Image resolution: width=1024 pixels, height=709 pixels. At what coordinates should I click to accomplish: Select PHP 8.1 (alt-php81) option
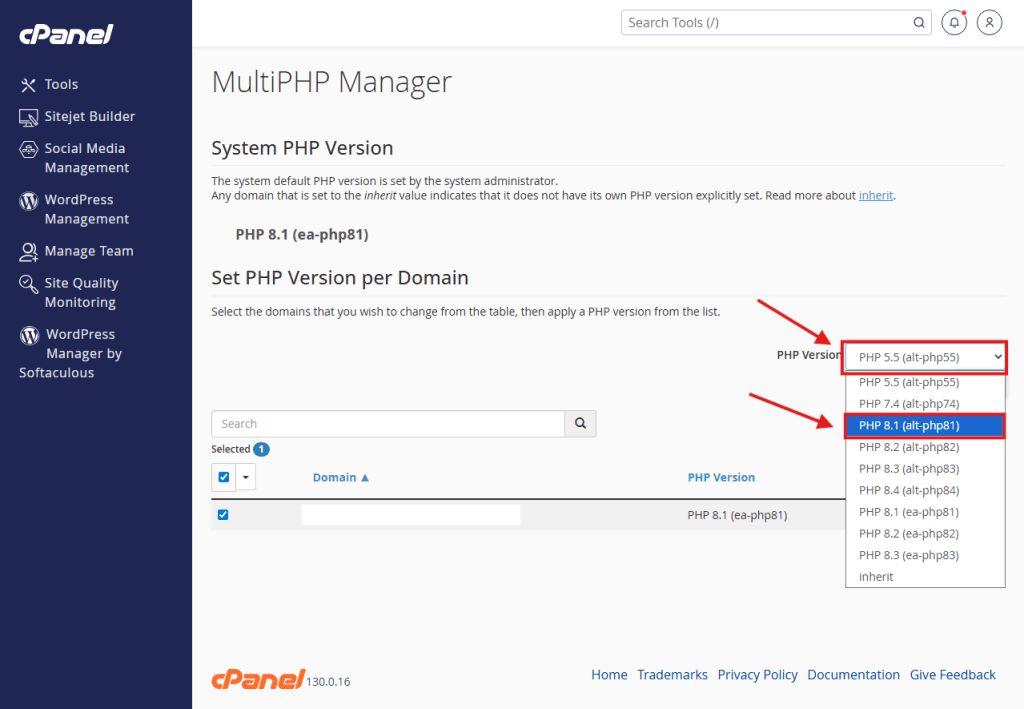pos(924,426)
